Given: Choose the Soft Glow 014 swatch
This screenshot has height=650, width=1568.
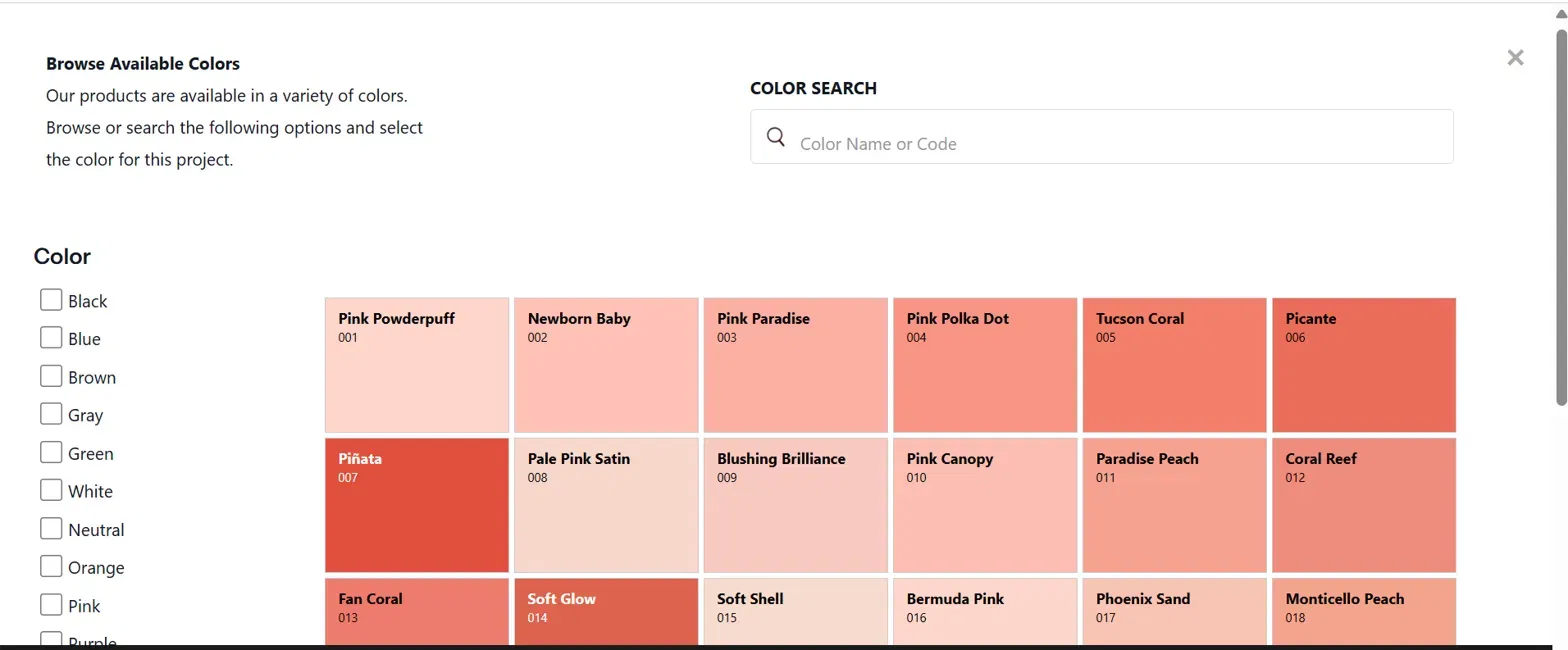Looking at the screenshot, I should 606,612.
